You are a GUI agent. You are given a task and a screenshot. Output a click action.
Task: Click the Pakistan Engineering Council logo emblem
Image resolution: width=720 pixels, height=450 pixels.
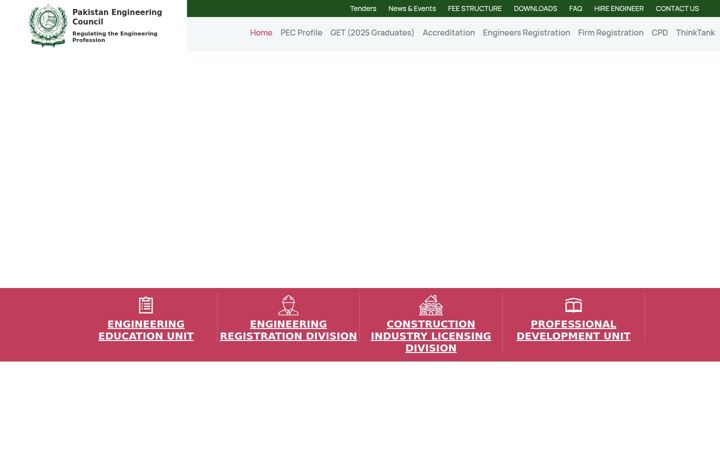click(x=48, y=25)
